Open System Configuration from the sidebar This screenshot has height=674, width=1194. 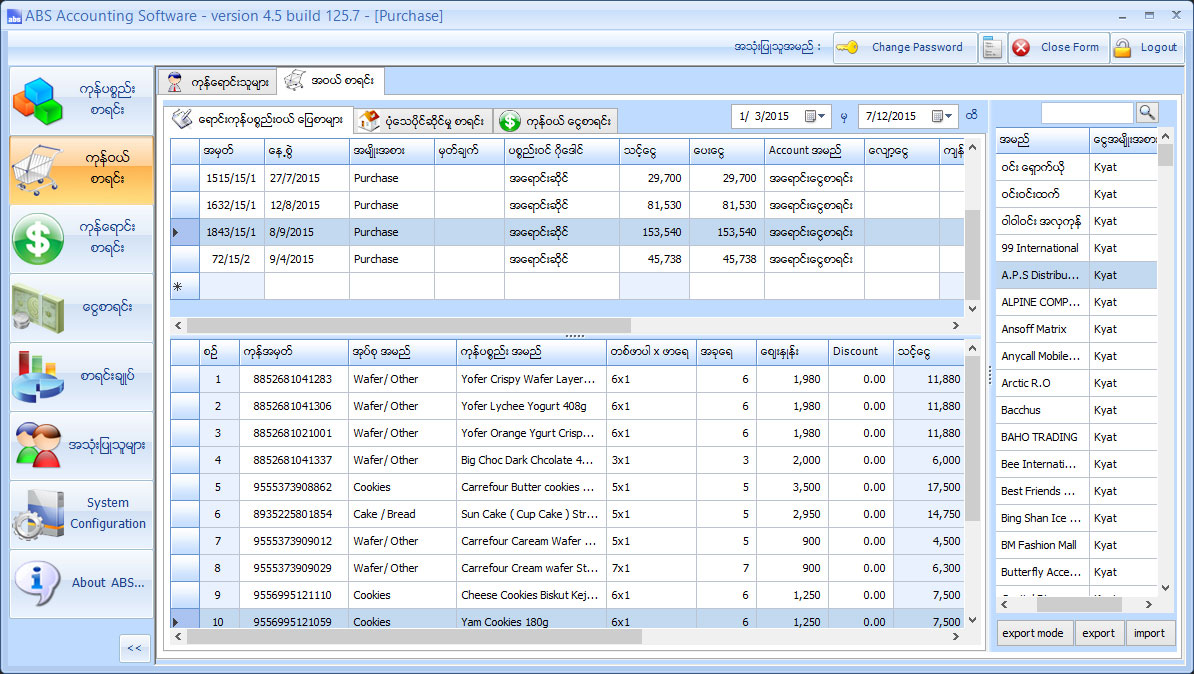(x=82, y=514)
